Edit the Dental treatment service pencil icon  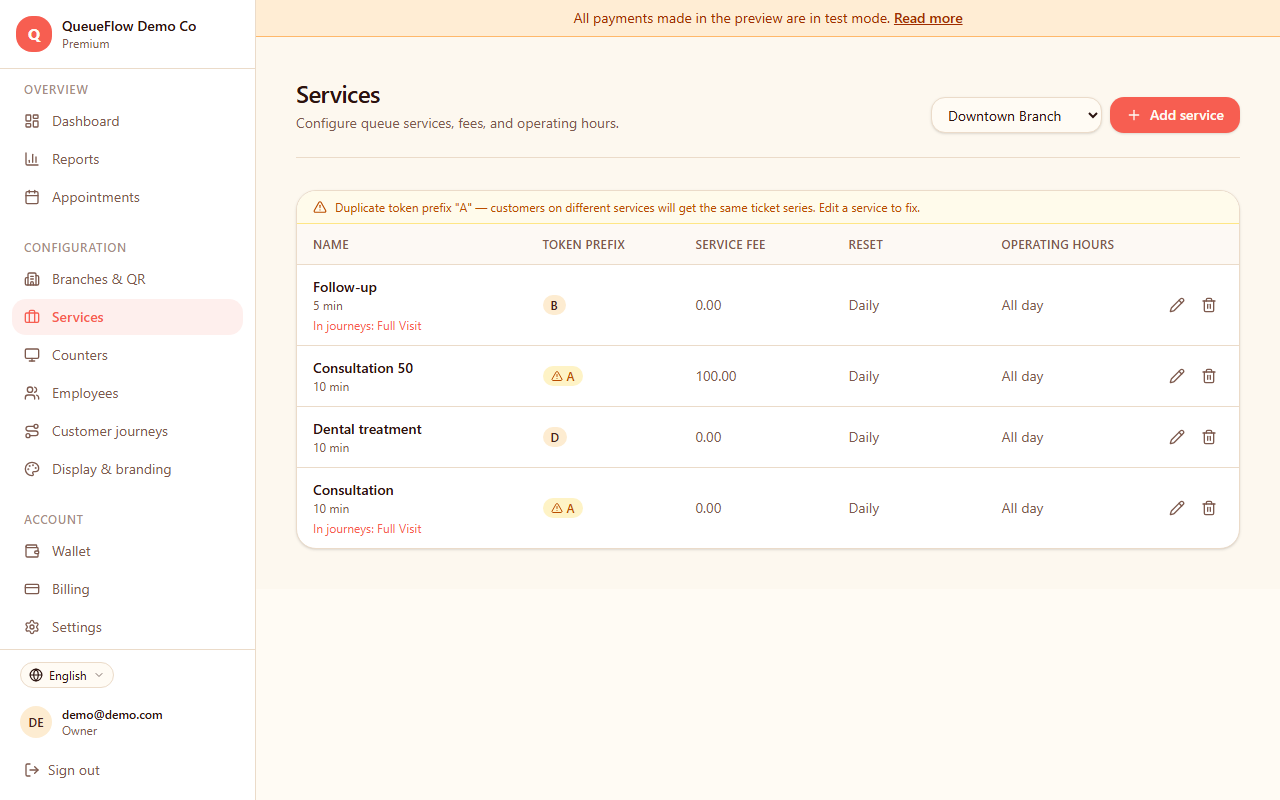click(x=1177, y=437)
